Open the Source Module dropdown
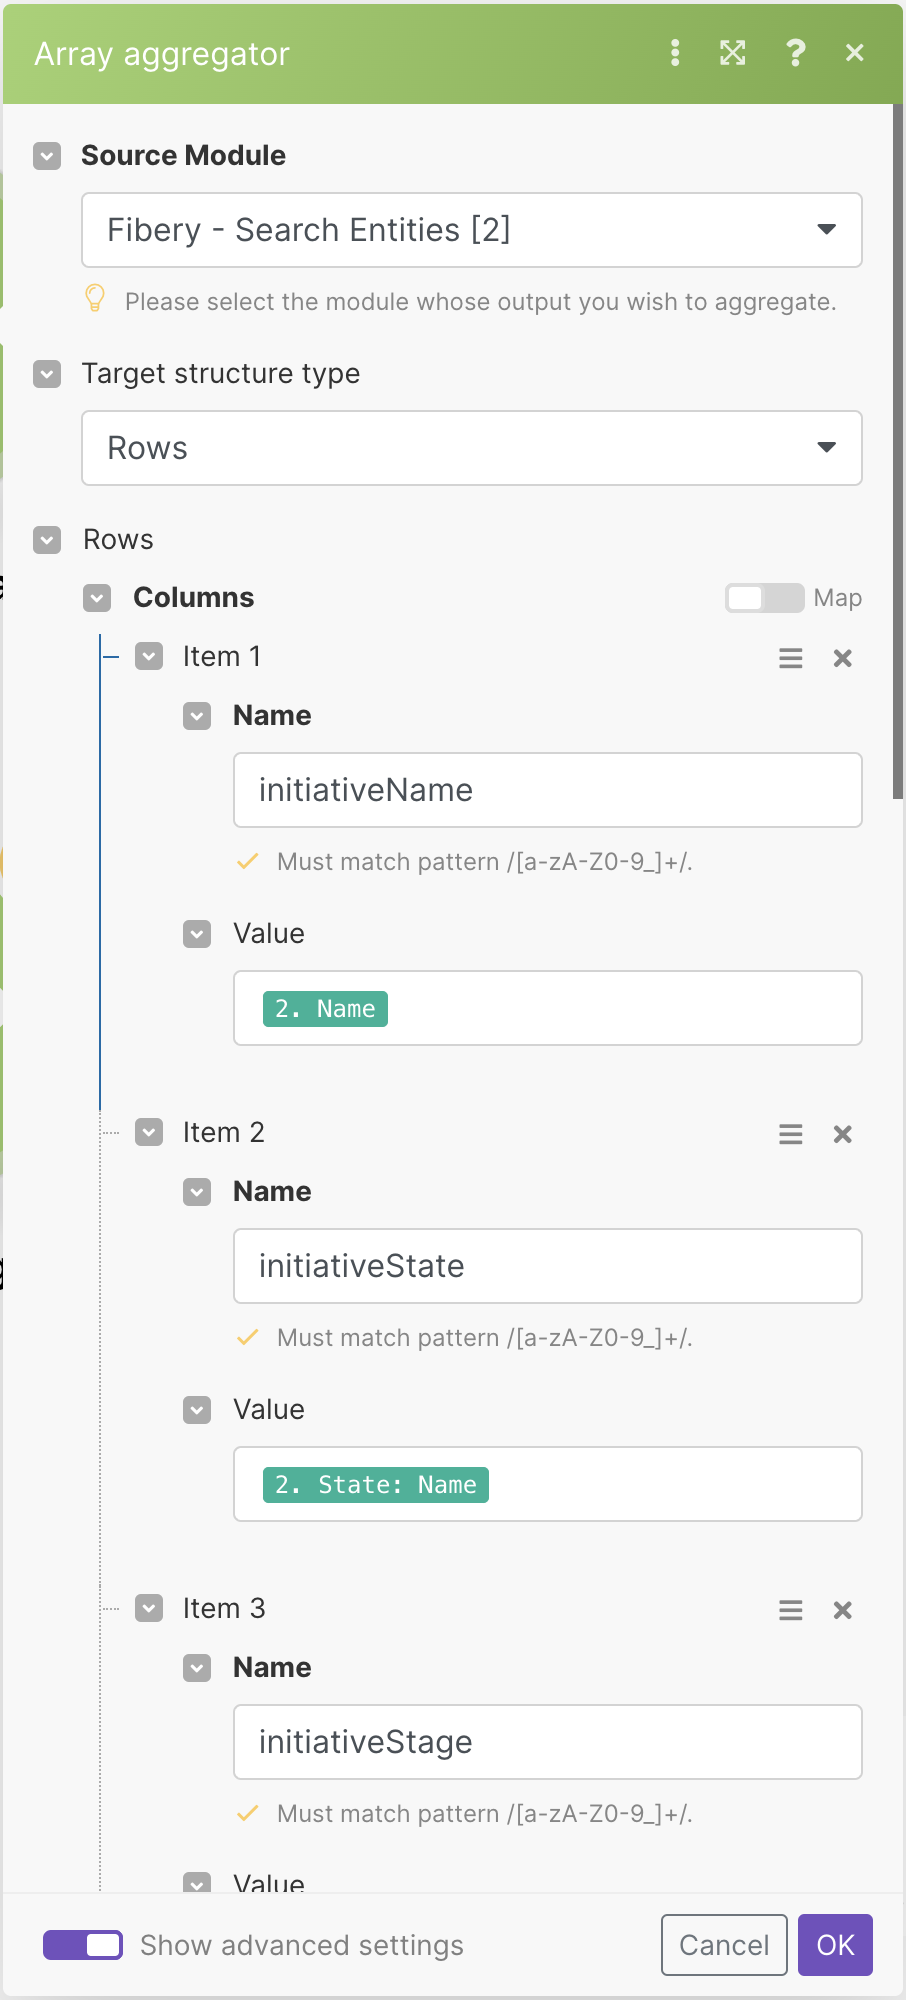 [x=472, y=230]
